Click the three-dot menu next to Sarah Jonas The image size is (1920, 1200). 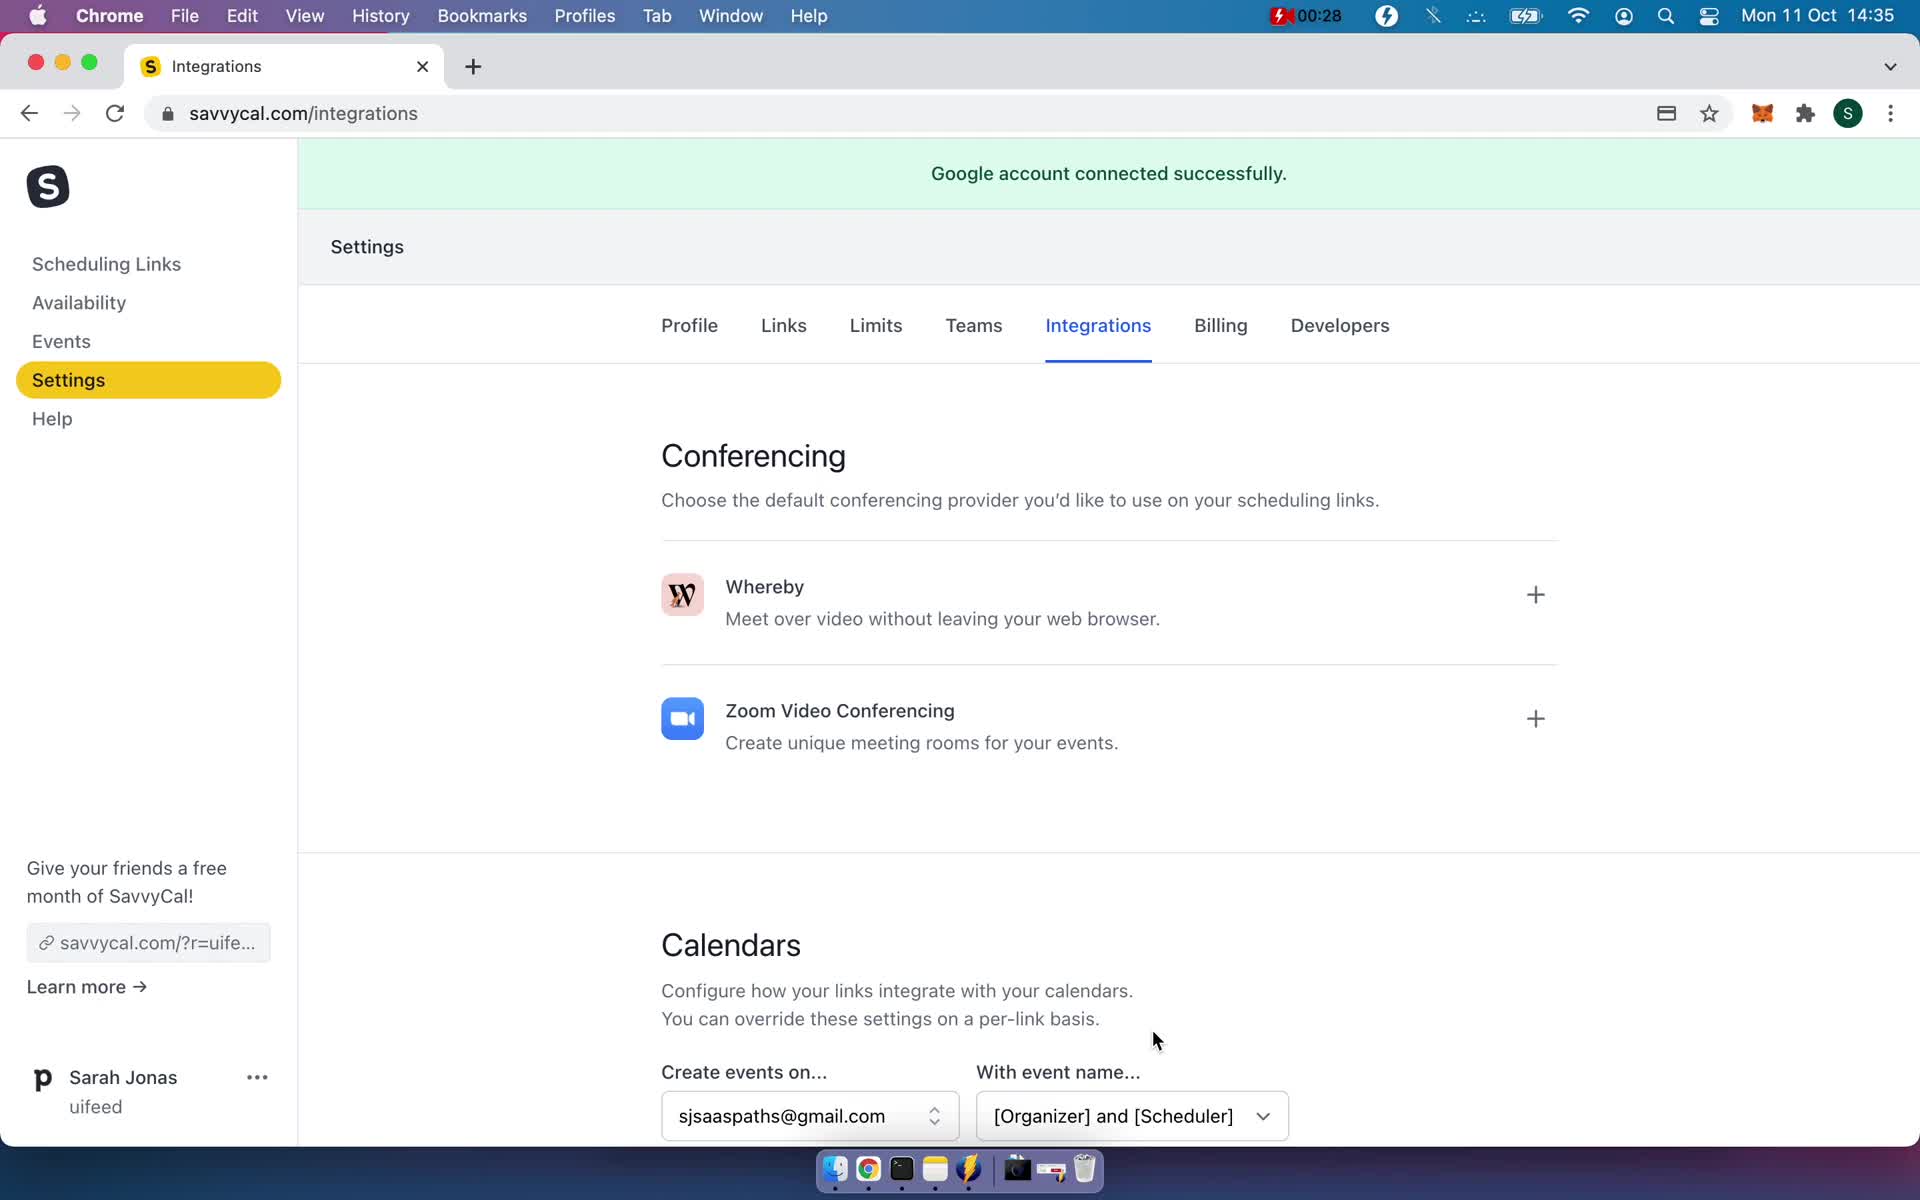256,1077
